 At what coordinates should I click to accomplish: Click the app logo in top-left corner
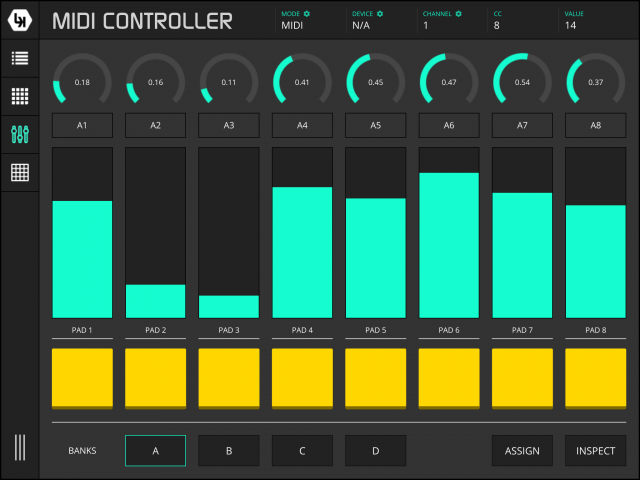tap(20, 20)
